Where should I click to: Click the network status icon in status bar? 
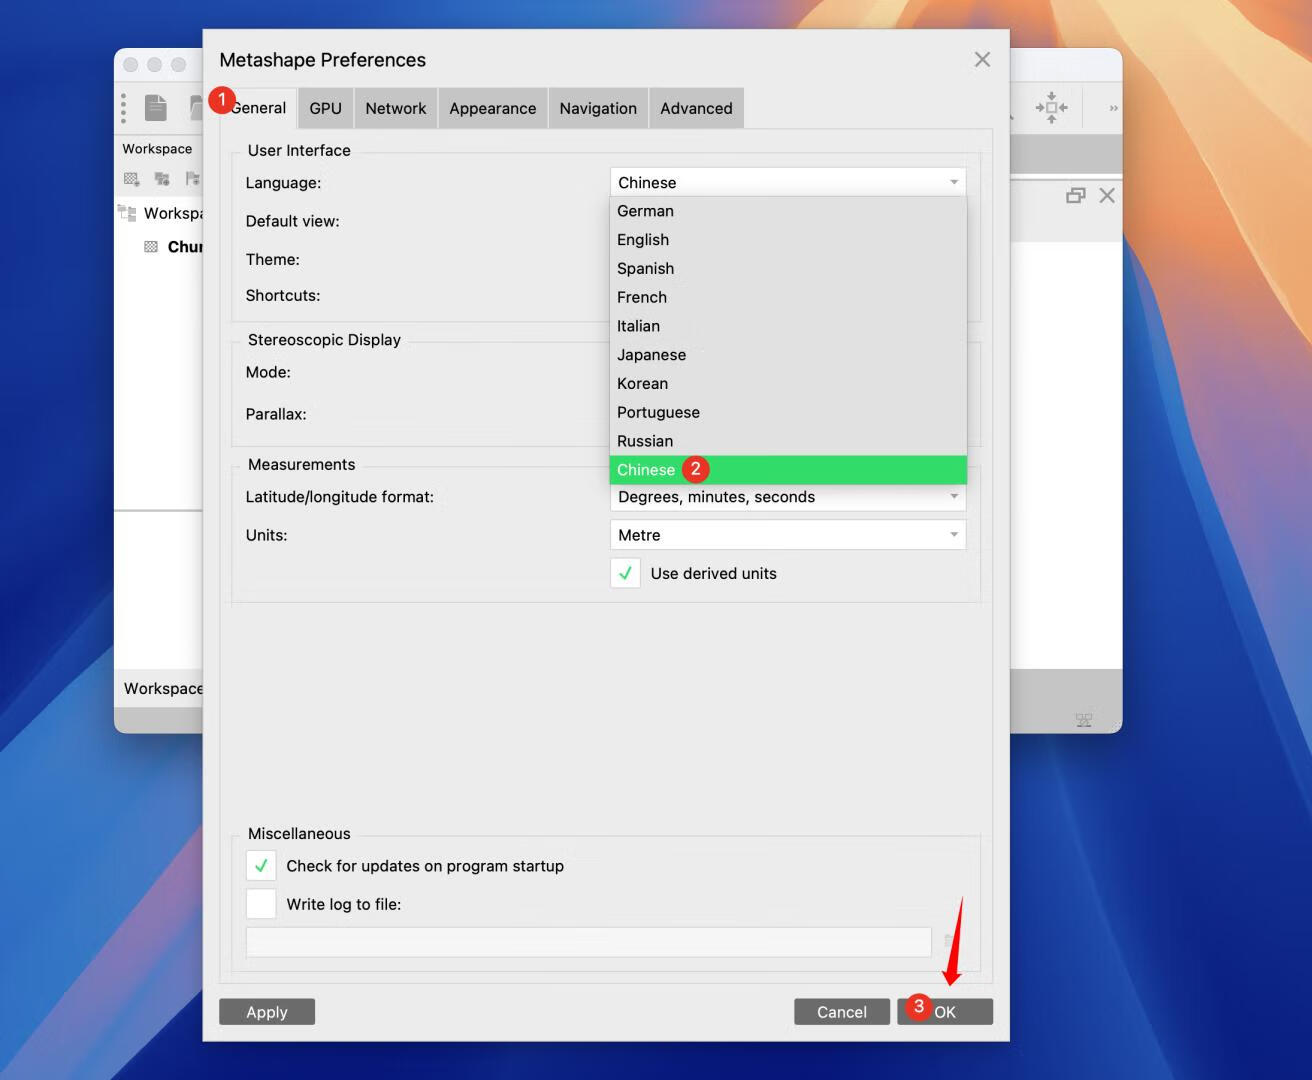(1083, 720)
